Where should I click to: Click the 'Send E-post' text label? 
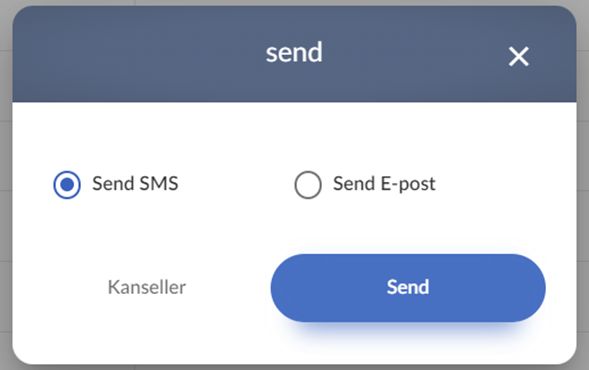click(384, 184)
